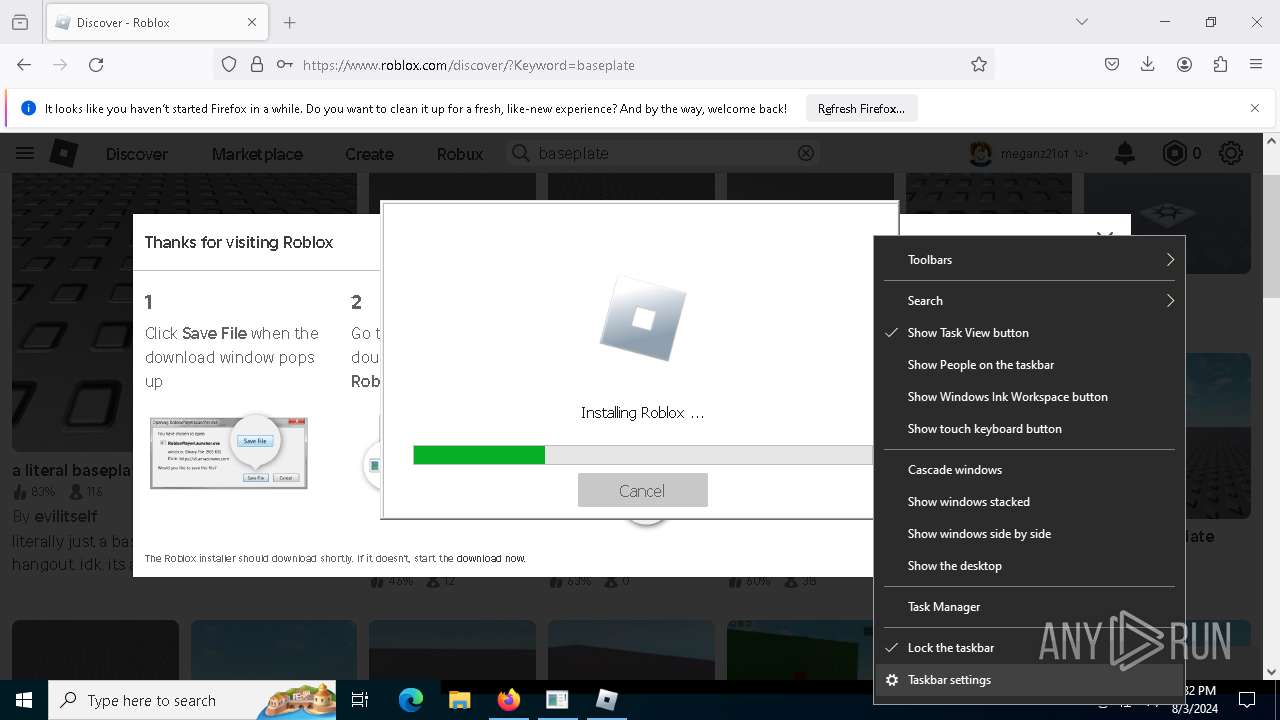1280x720 pixels.
Task: Open the Firefox View icon beside the tabs
Action: [20, 22]
